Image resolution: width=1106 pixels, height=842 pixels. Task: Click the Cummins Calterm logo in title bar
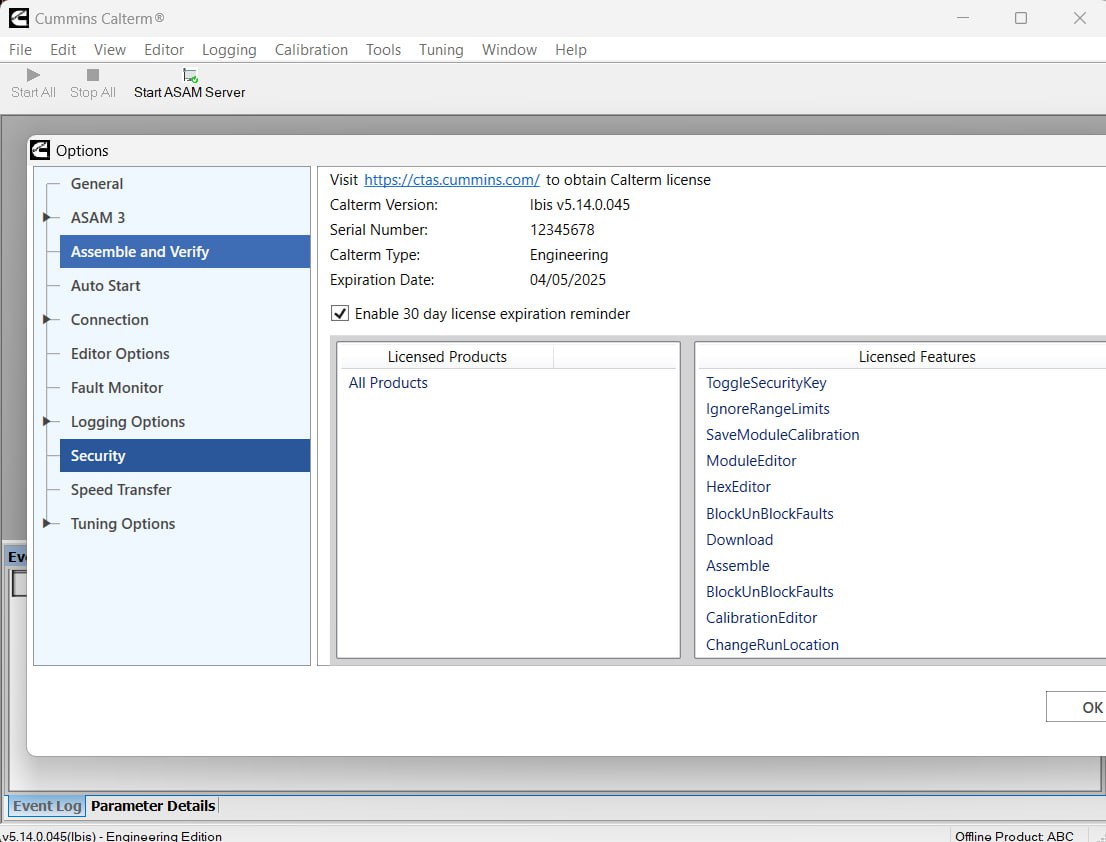point(19,18)
